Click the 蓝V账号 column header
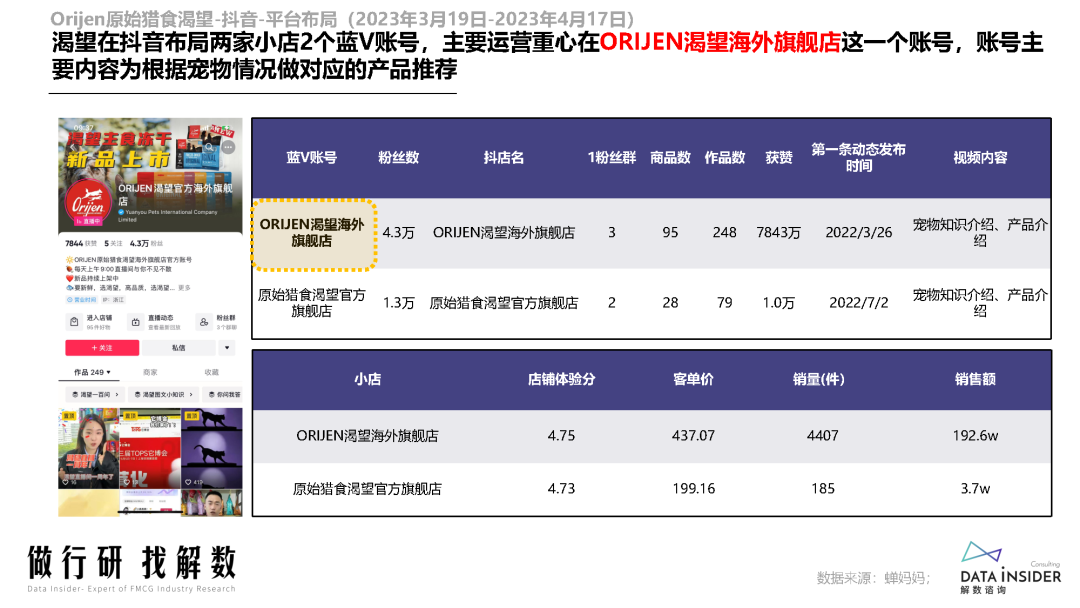1080x608 pixels. tap(311, 158)
